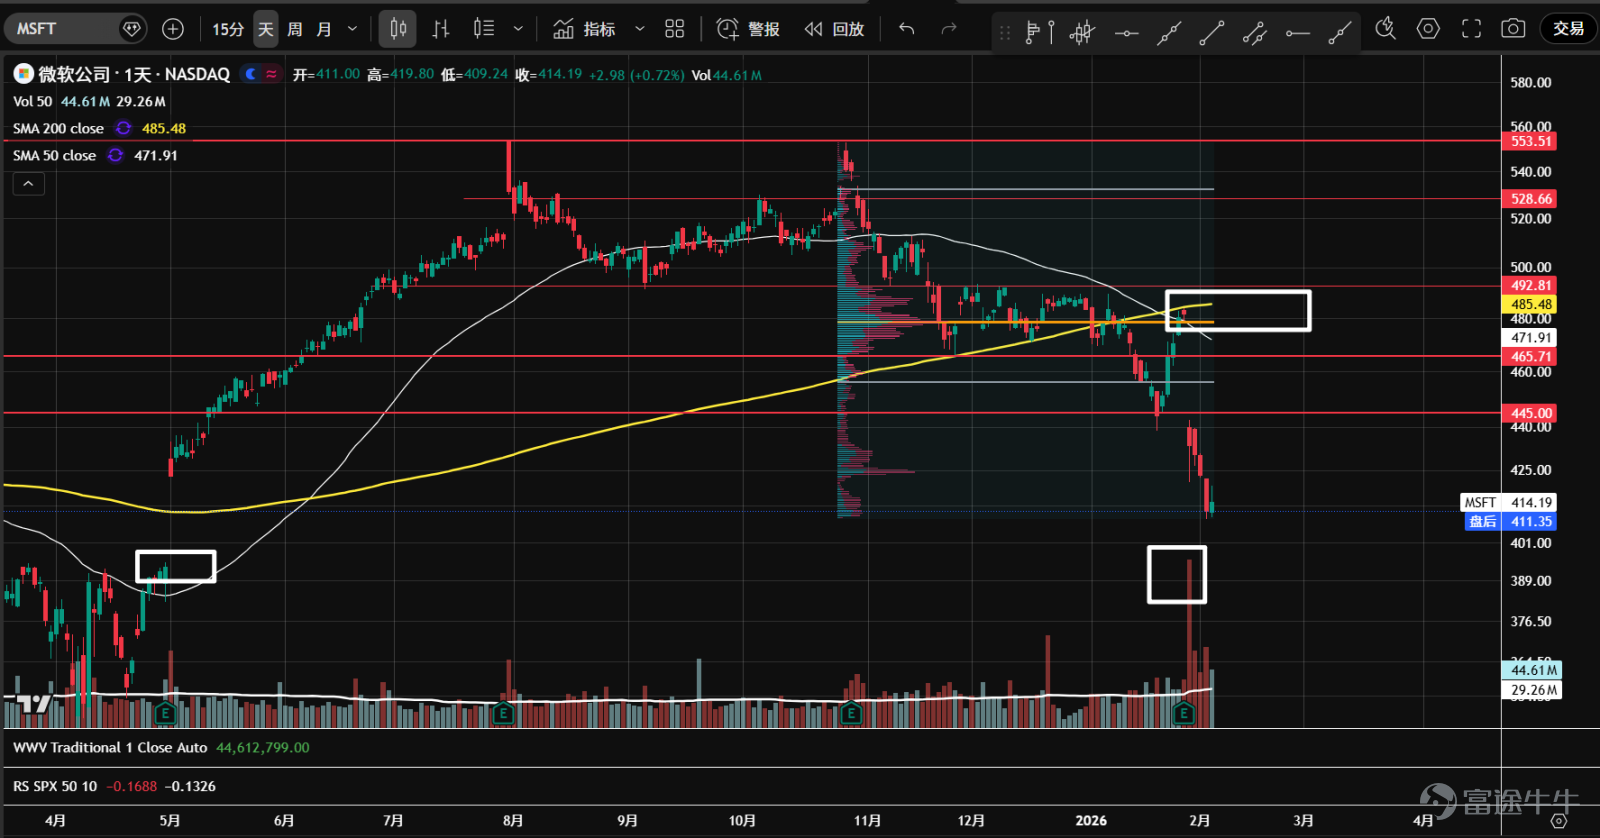Select the Vol 50 indicator label
Screen dimensions: 1600x838
(32, 101)
